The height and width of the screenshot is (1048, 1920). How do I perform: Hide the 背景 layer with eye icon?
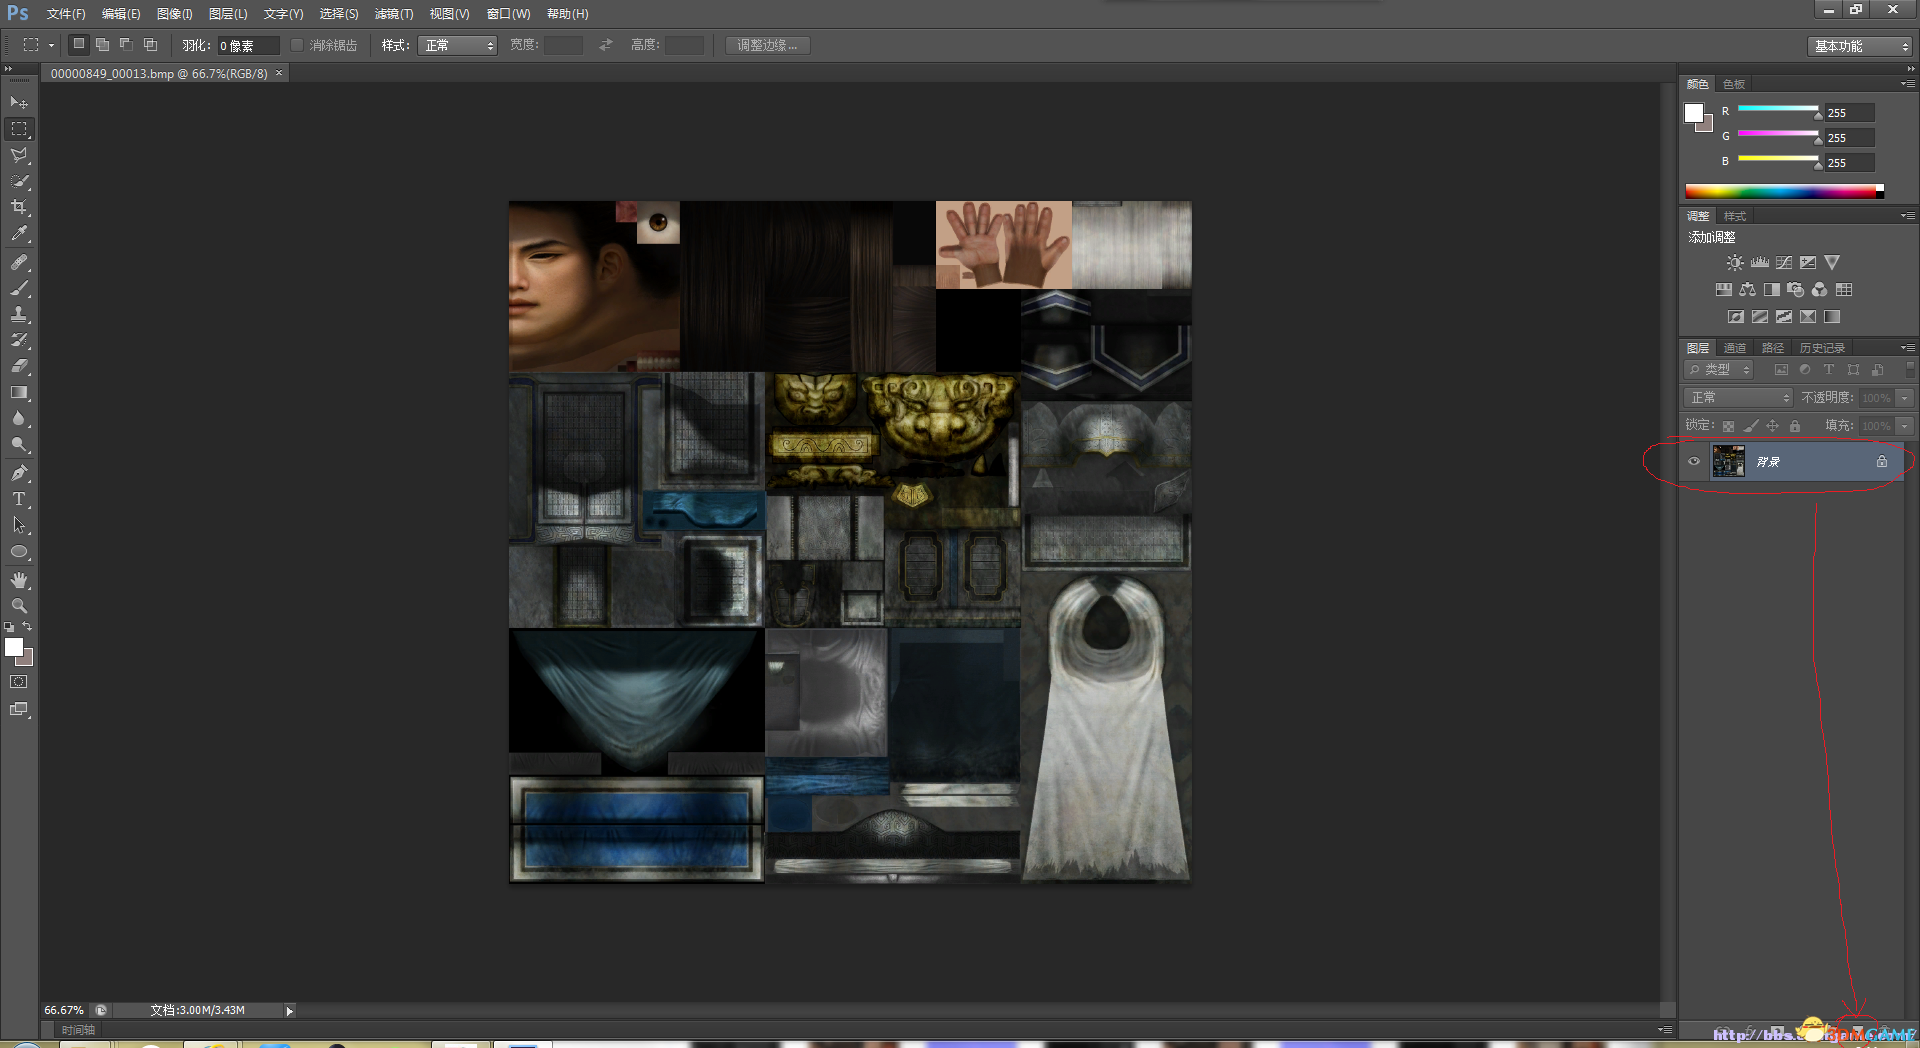(1694, 461)
